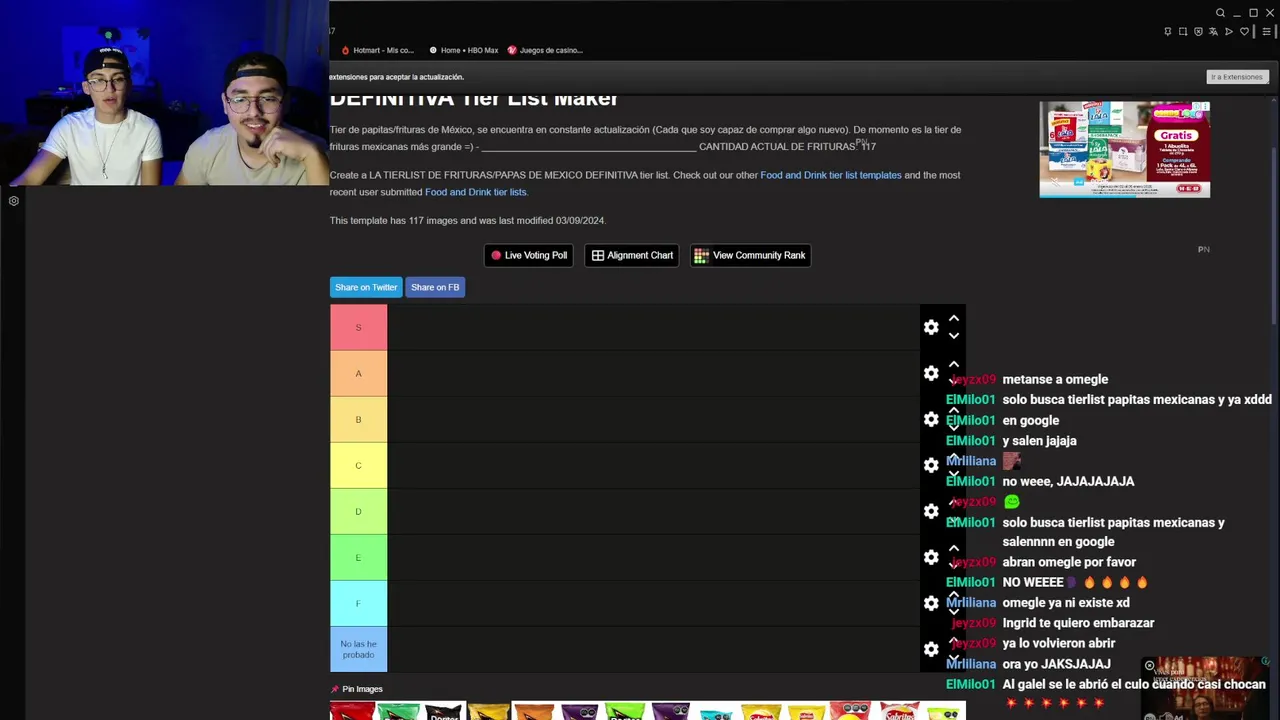
Task: Click the gear icon below the webcam
Action: 14,201
